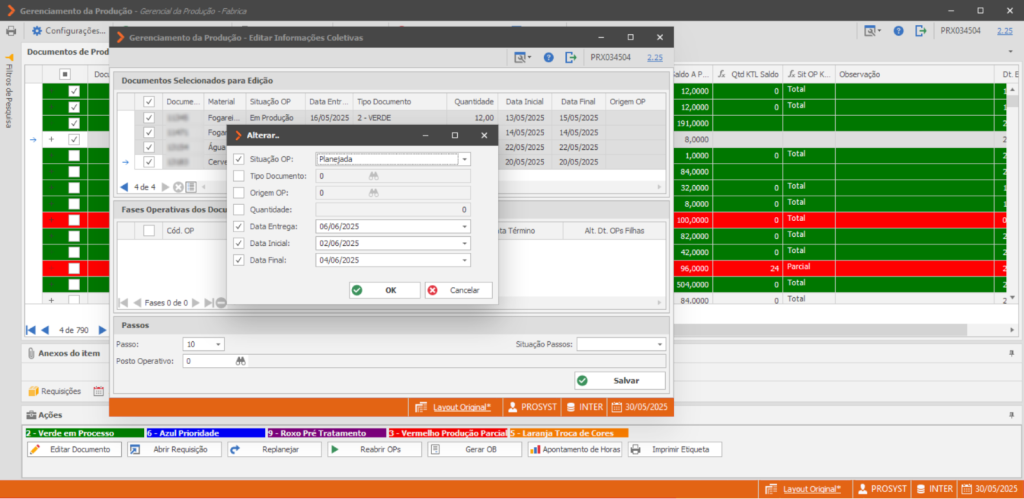Screen dimensions: 1024x499
Task: Click the print icon in main toolbar
Action: pyautogui.click(x=10, y=31)
